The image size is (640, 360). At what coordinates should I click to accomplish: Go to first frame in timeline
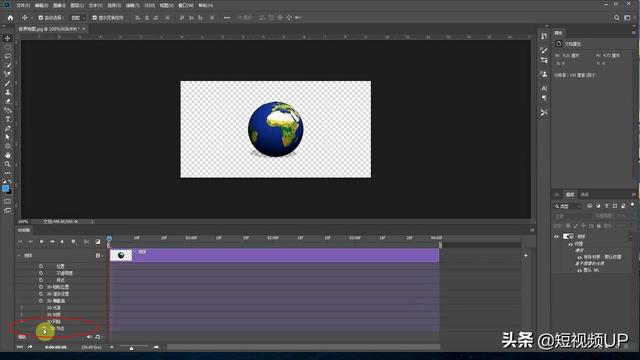pyautogui.click(x=20, y=242)
